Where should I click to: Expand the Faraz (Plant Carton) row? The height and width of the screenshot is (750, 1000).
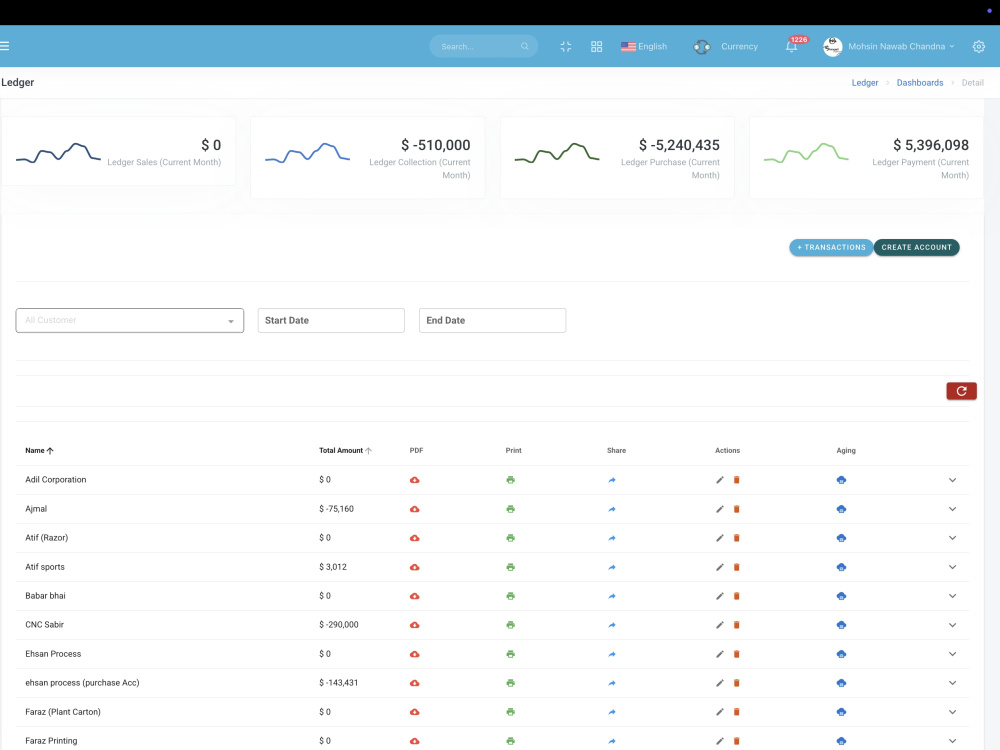[x=952, y=712]
